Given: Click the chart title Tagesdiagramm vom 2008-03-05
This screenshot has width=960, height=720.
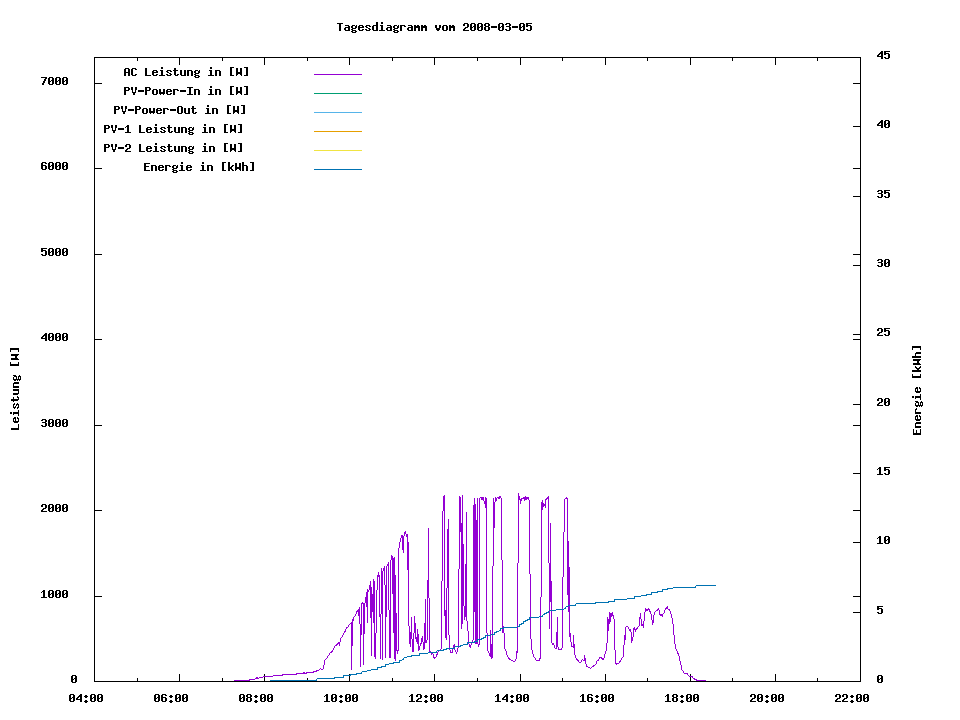Looking at the screenshot, I should tap(435, 27).
